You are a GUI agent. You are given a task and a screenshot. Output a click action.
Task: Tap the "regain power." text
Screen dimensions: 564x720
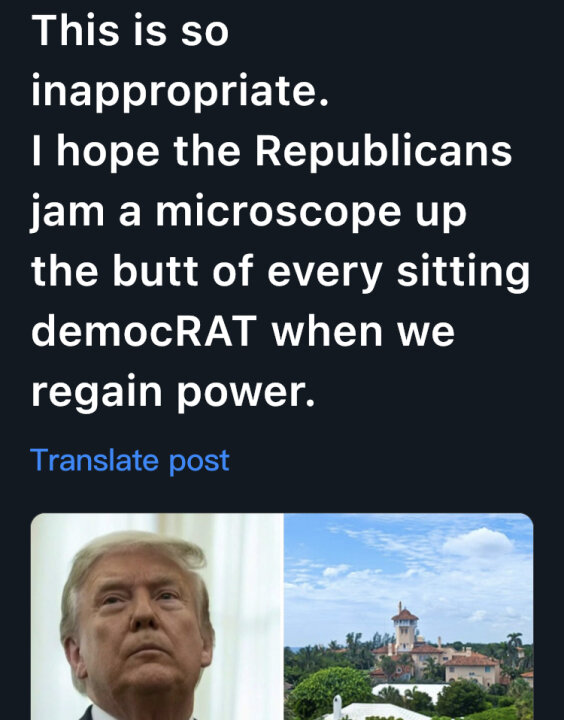click(x=173, y=392)
